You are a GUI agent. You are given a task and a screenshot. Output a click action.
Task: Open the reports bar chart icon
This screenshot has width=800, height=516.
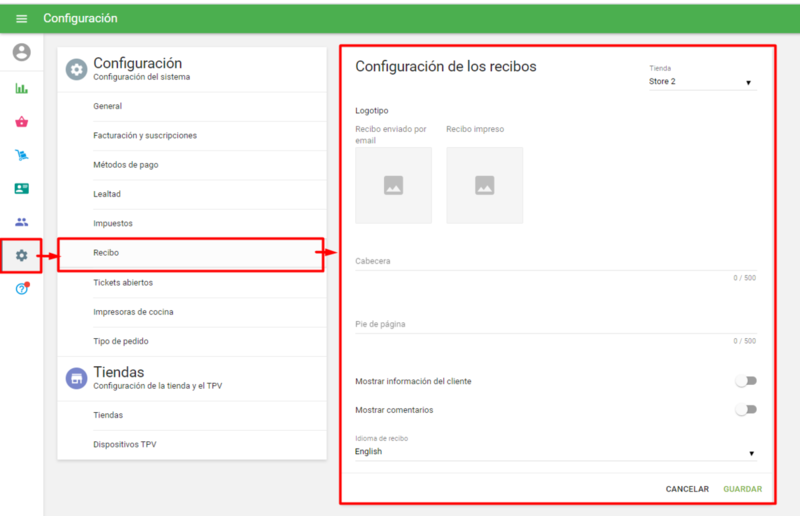point(21,88)
